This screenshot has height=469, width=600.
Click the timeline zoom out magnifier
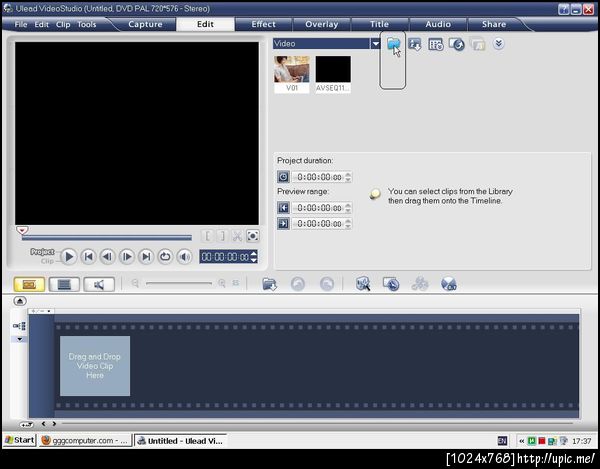coord(135,283)
